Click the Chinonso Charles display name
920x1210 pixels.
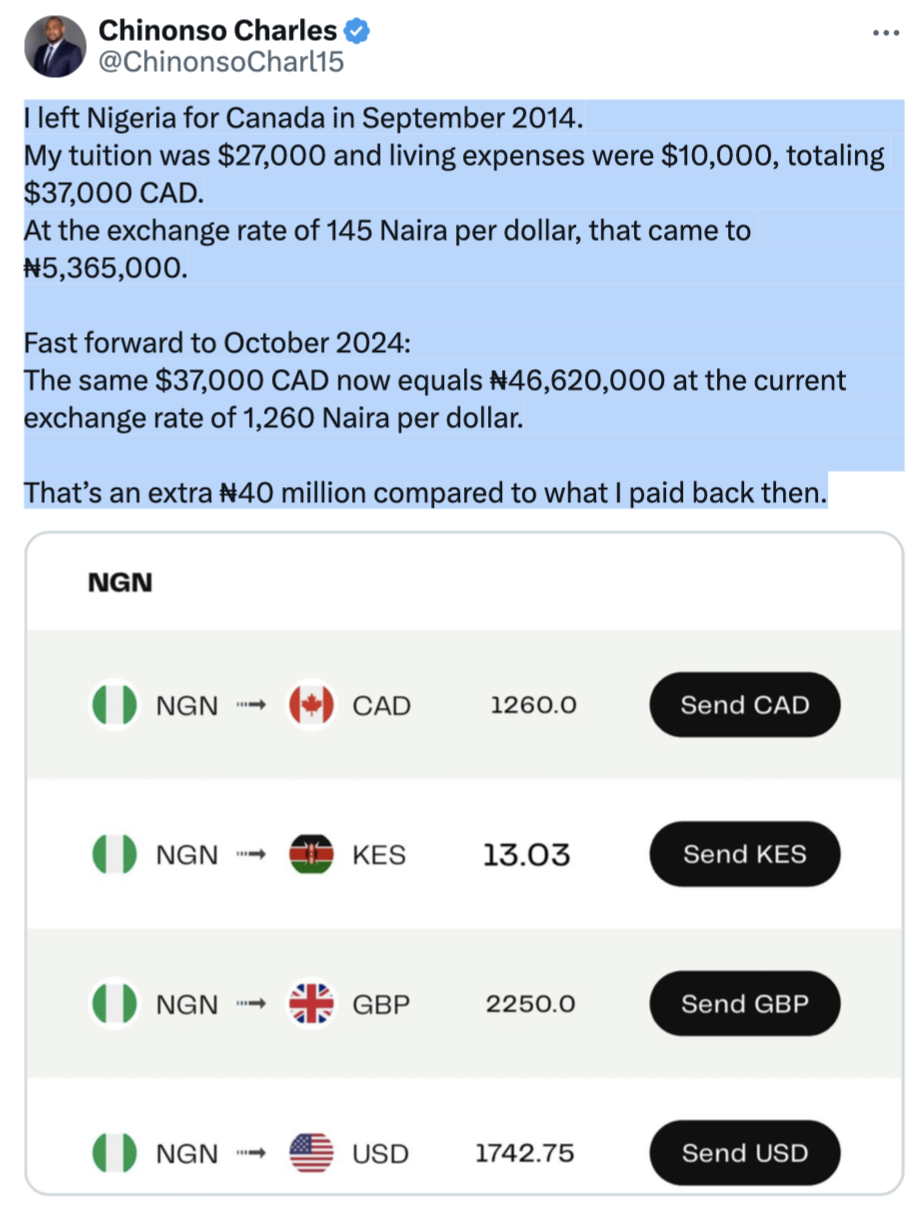[x=216, y=31]
